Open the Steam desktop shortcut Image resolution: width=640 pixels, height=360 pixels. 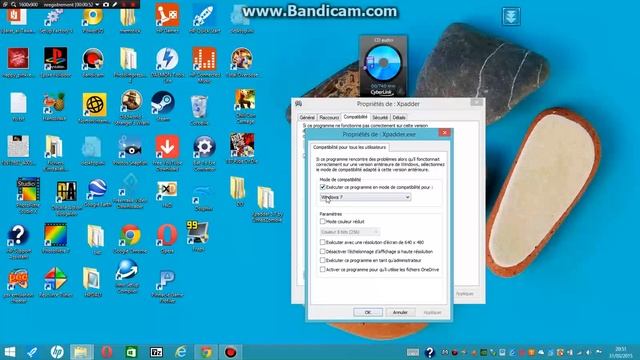(163, 105)
